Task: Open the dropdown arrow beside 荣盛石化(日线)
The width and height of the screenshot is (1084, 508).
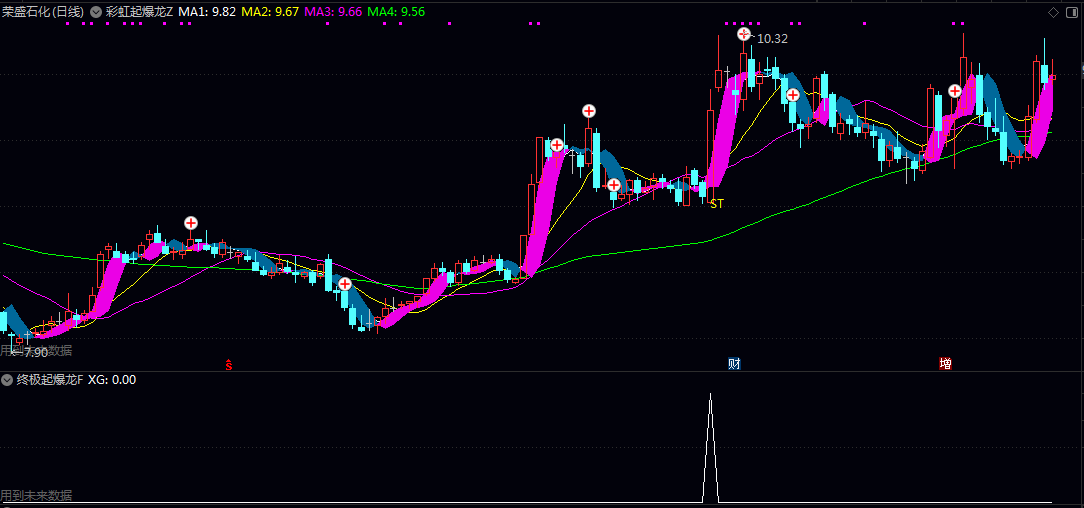Action: (x=95, y=12)
